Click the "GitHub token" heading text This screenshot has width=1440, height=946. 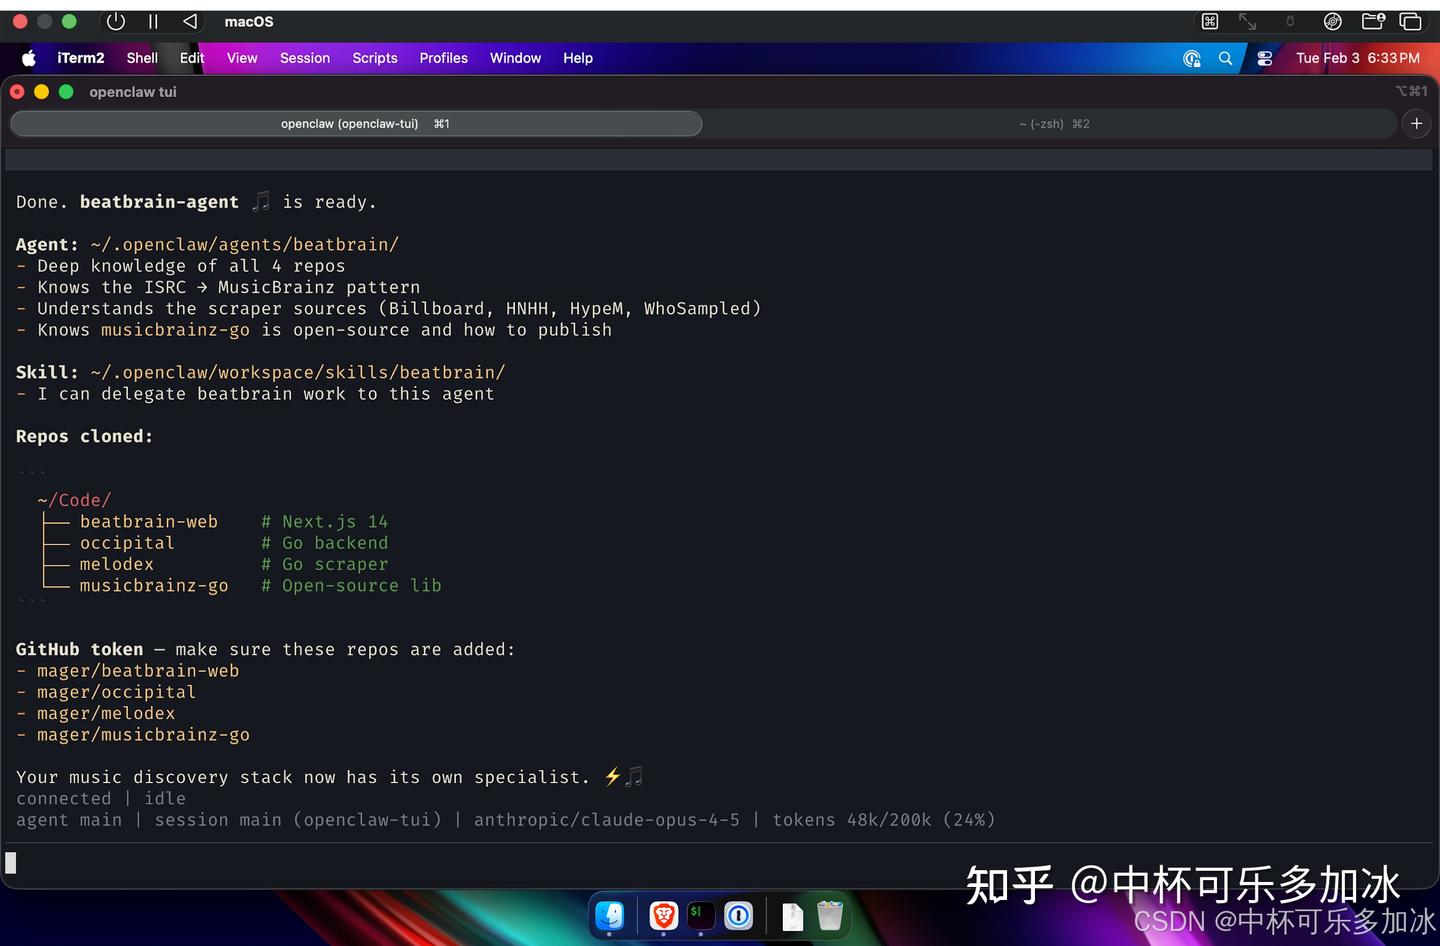(79, 649)
